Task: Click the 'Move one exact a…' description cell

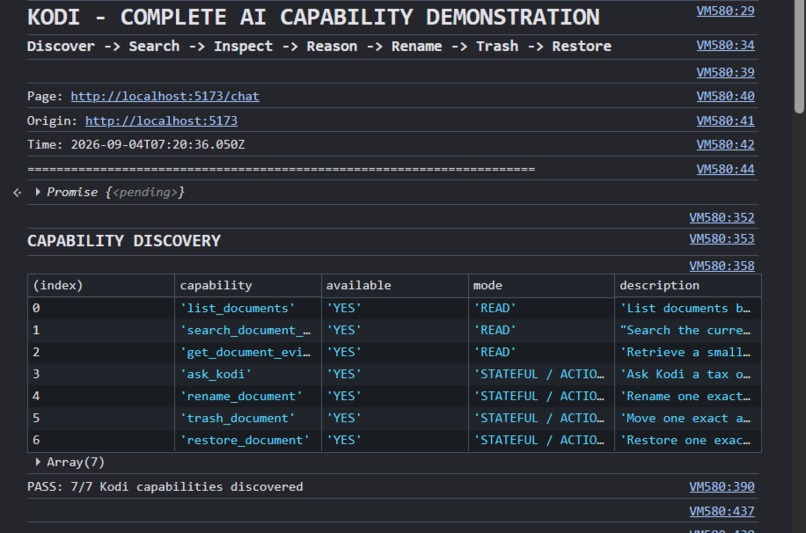Action: pyautogui.click(x=688, y=418)
